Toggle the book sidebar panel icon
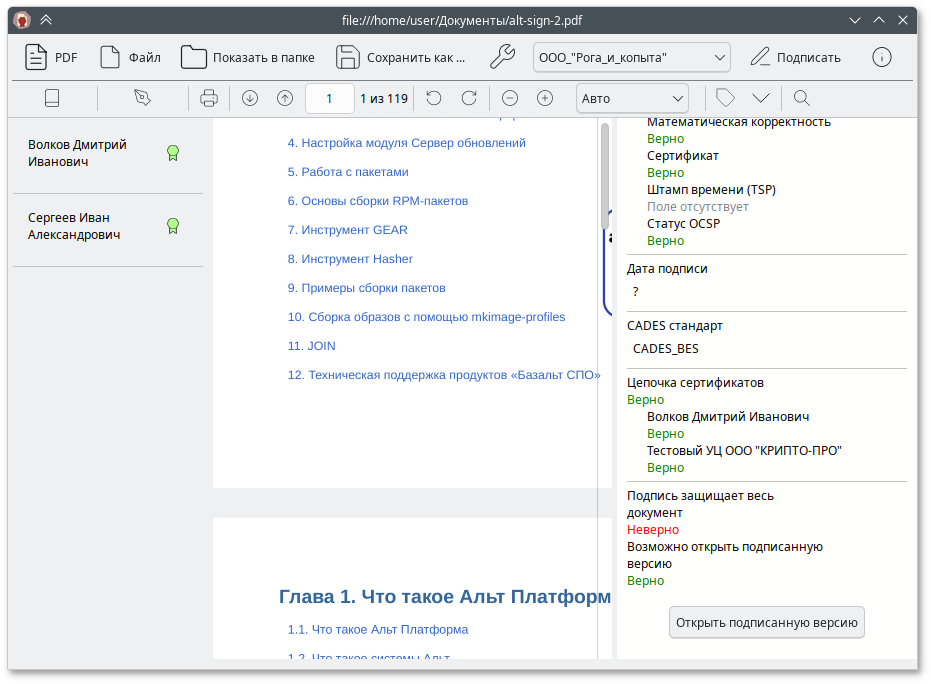 click(53, 98)
